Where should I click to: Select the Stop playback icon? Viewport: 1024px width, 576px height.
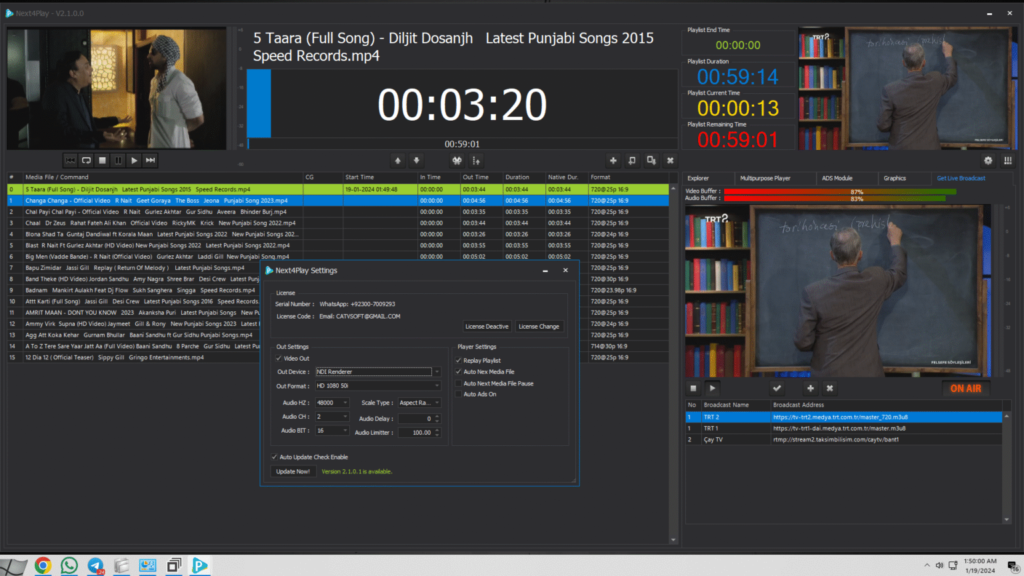point(102,159)
